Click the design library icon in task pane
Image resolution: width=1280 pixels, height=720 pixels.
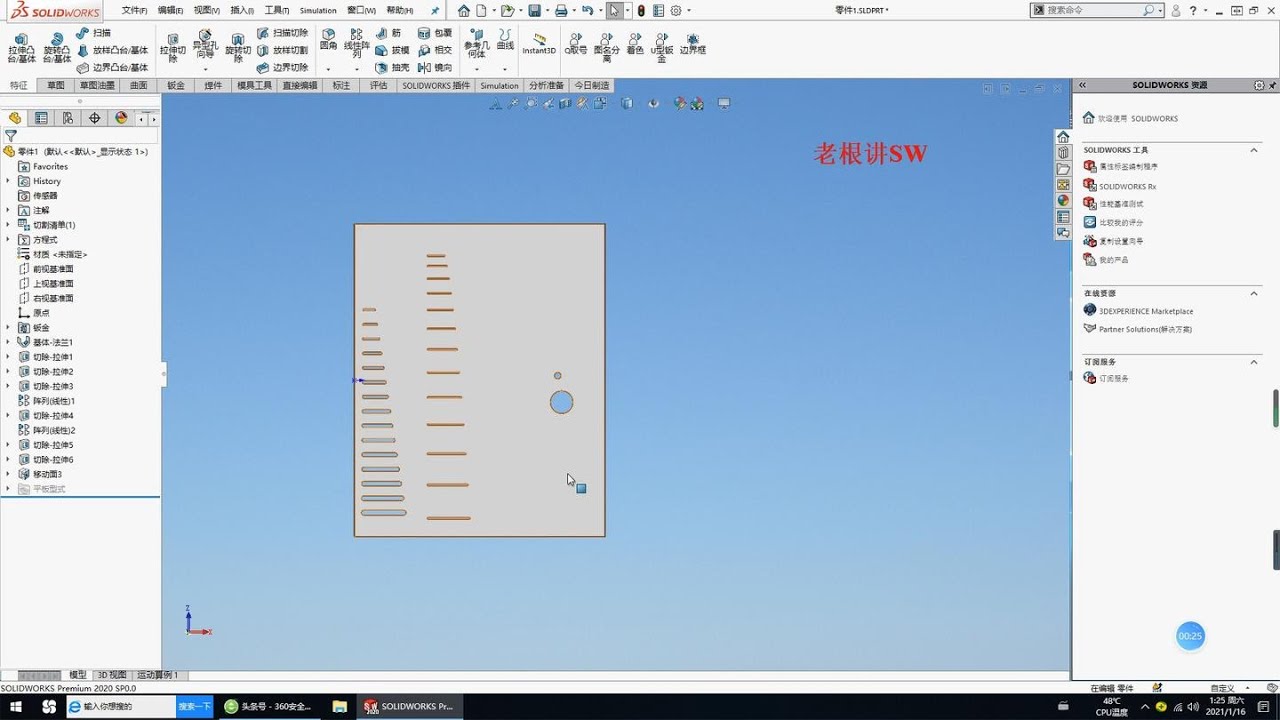click(x=1063, y=153)
